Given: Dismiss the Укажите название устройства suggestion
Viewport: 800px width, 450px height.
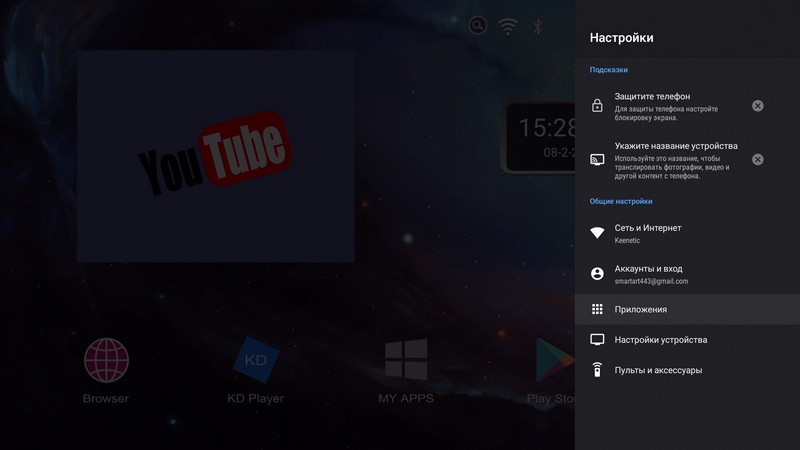Looking at the screenshot, I should pos(758,159).
